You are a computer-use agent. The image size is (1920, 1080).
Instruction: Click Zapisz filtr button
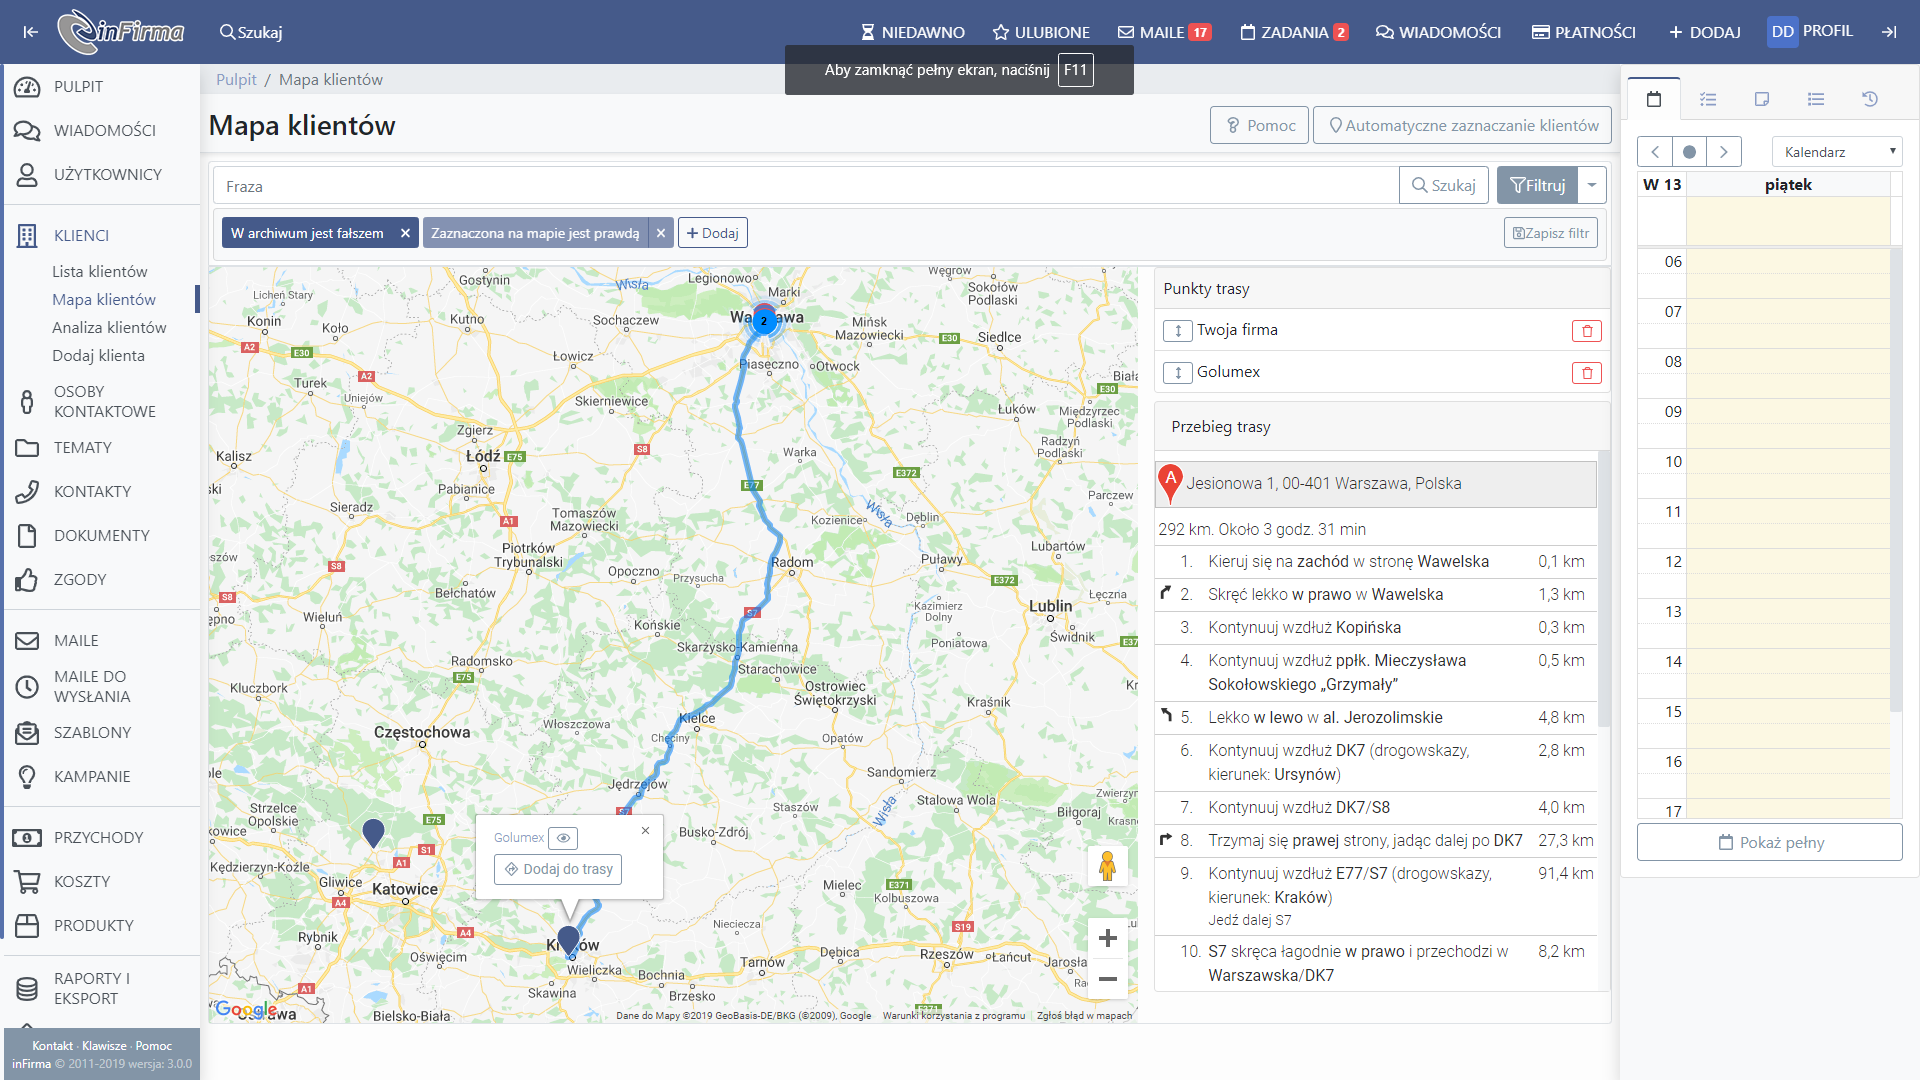click(1550, 233)
